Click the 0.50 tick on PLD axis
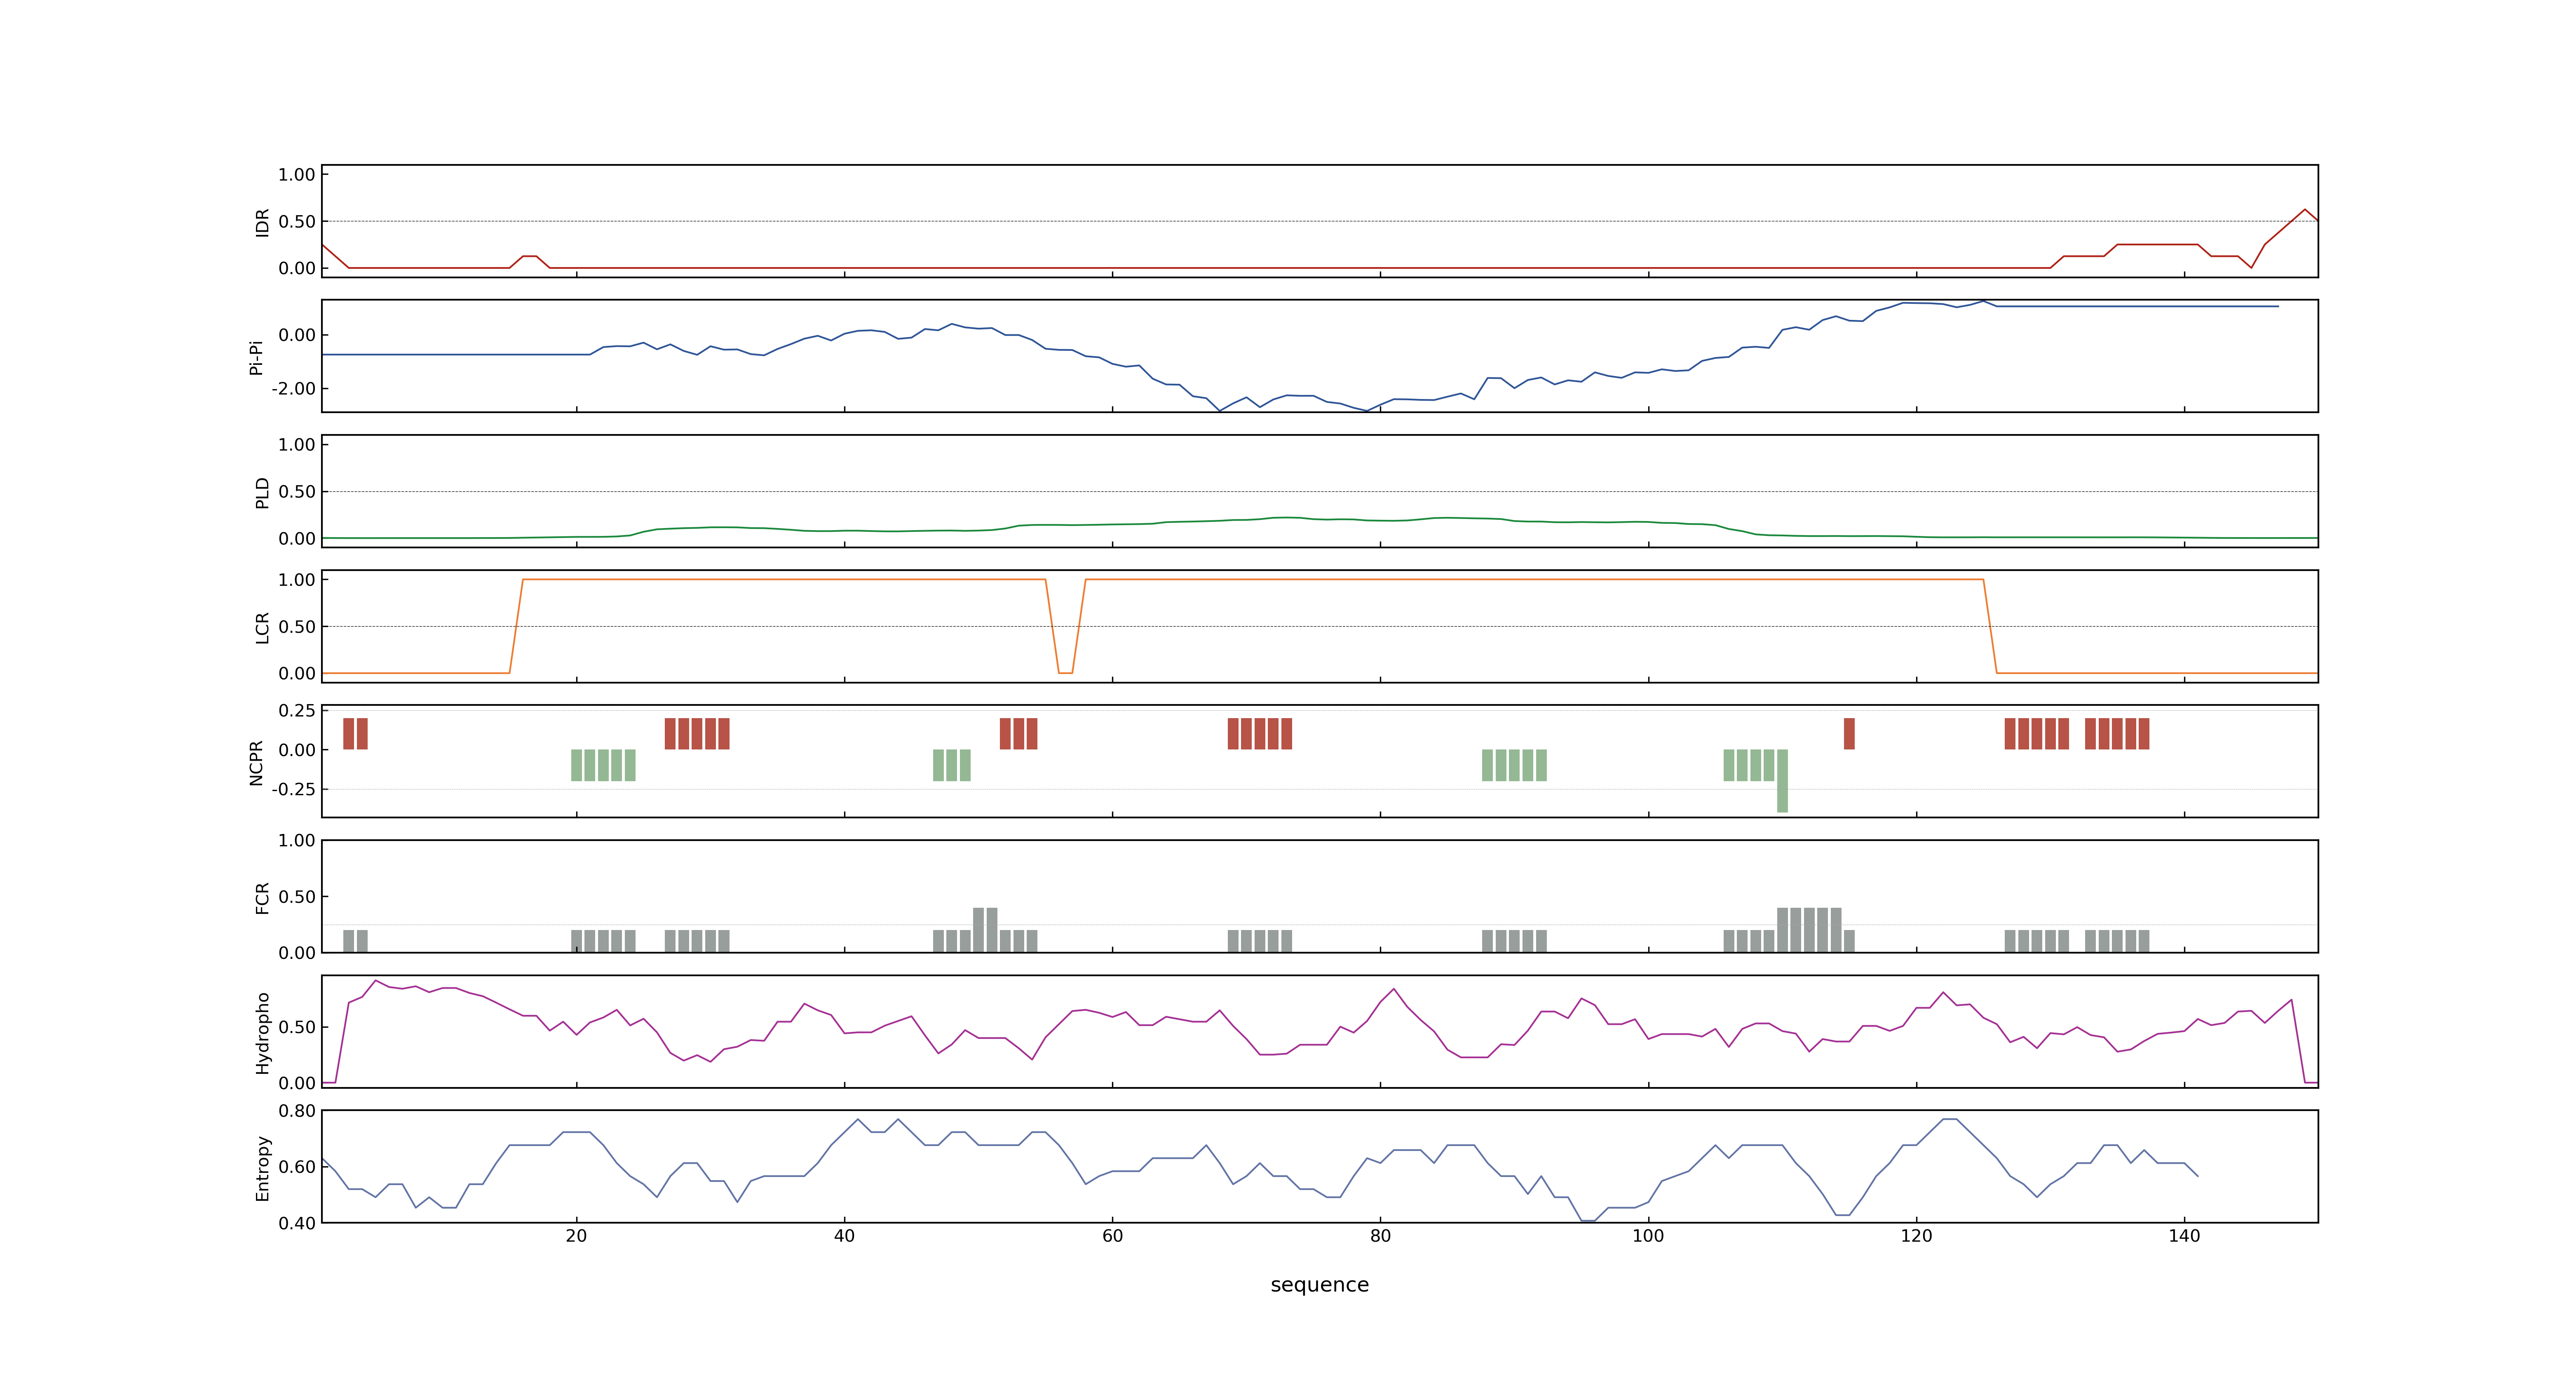 pos(297,491)
